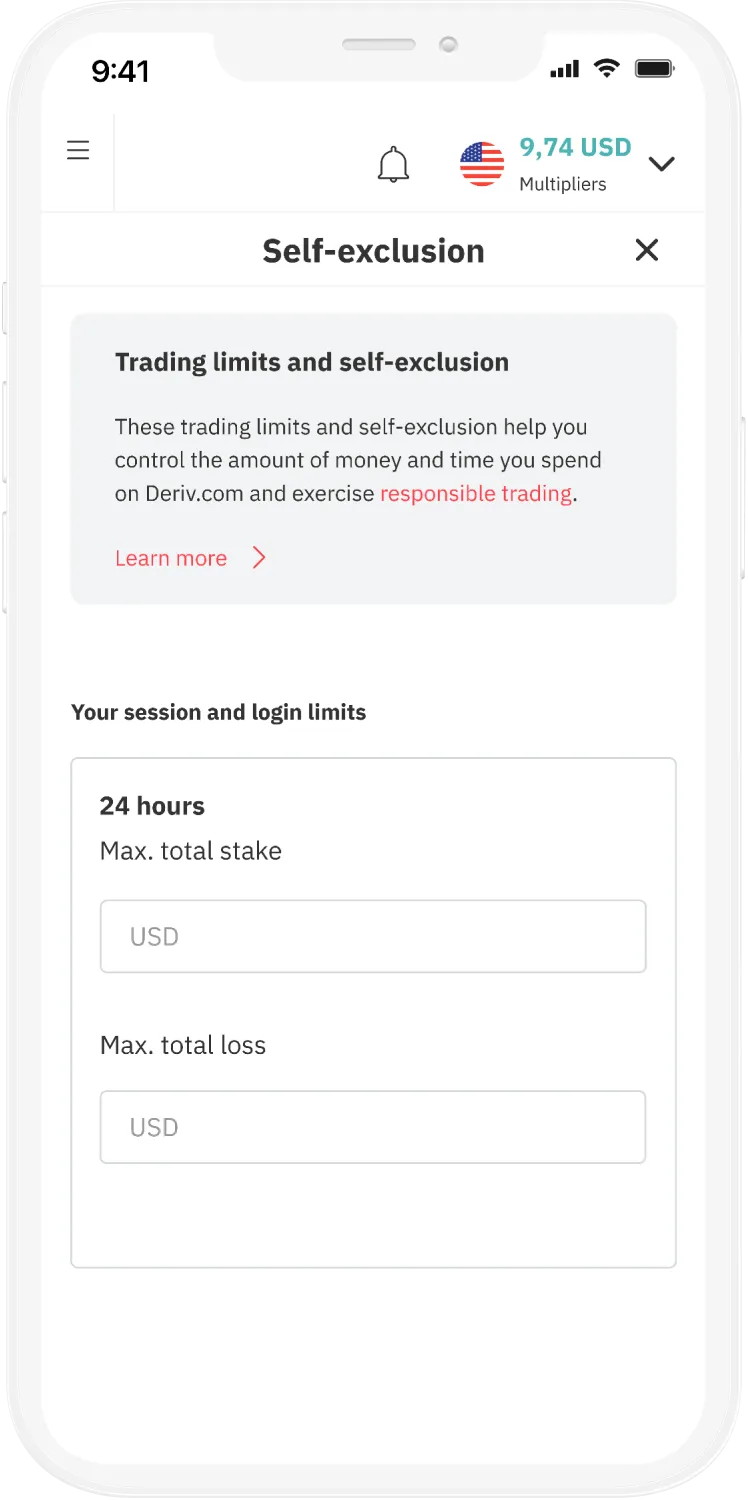Click the US flag account icon
The width and height of the screenshot is (748, 1500).
point(482,163)
